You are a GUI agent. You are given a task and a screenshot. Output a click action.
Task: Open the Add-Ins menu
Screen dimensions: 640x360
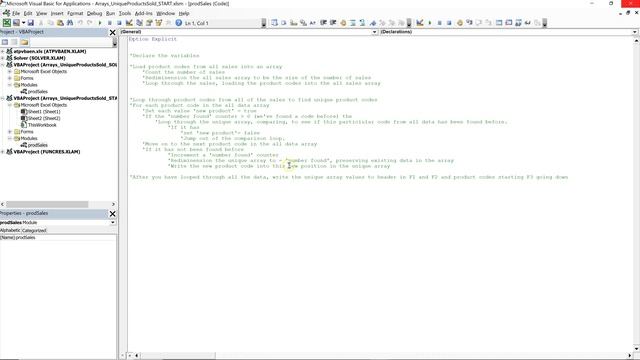(144, 13)
